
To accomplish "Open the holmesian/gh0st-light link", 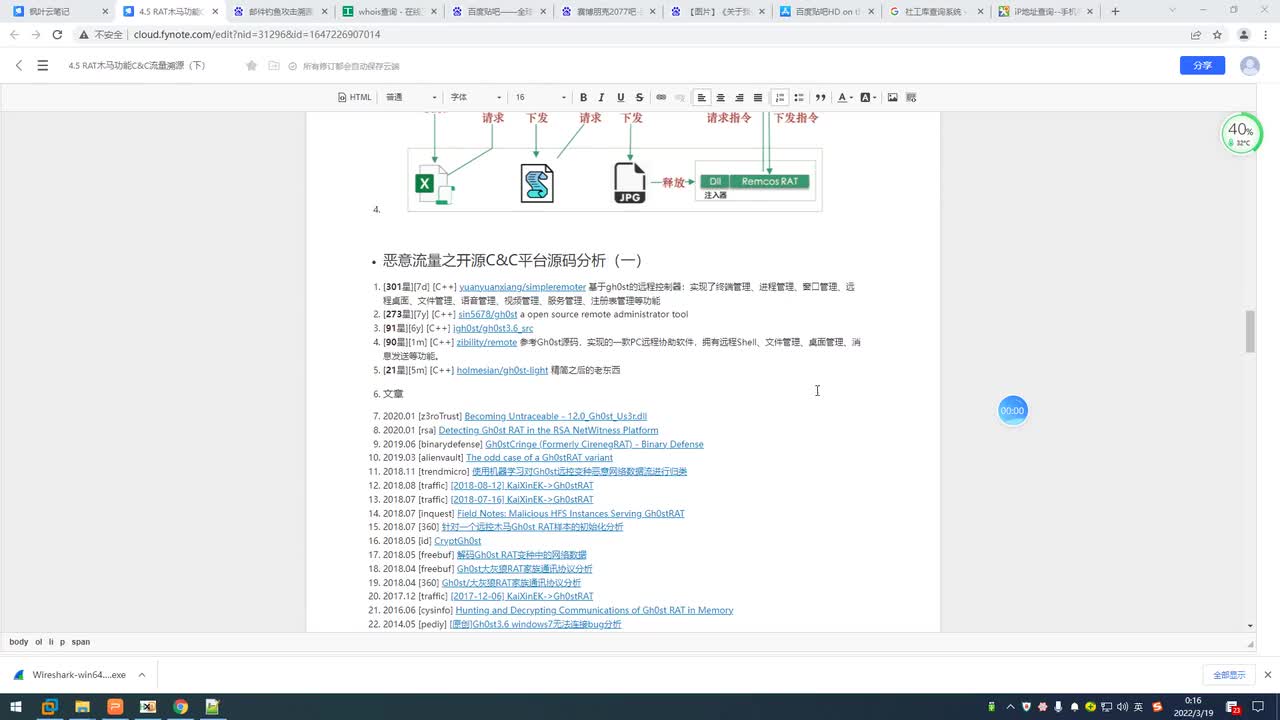I will click(x=502, y=370).
